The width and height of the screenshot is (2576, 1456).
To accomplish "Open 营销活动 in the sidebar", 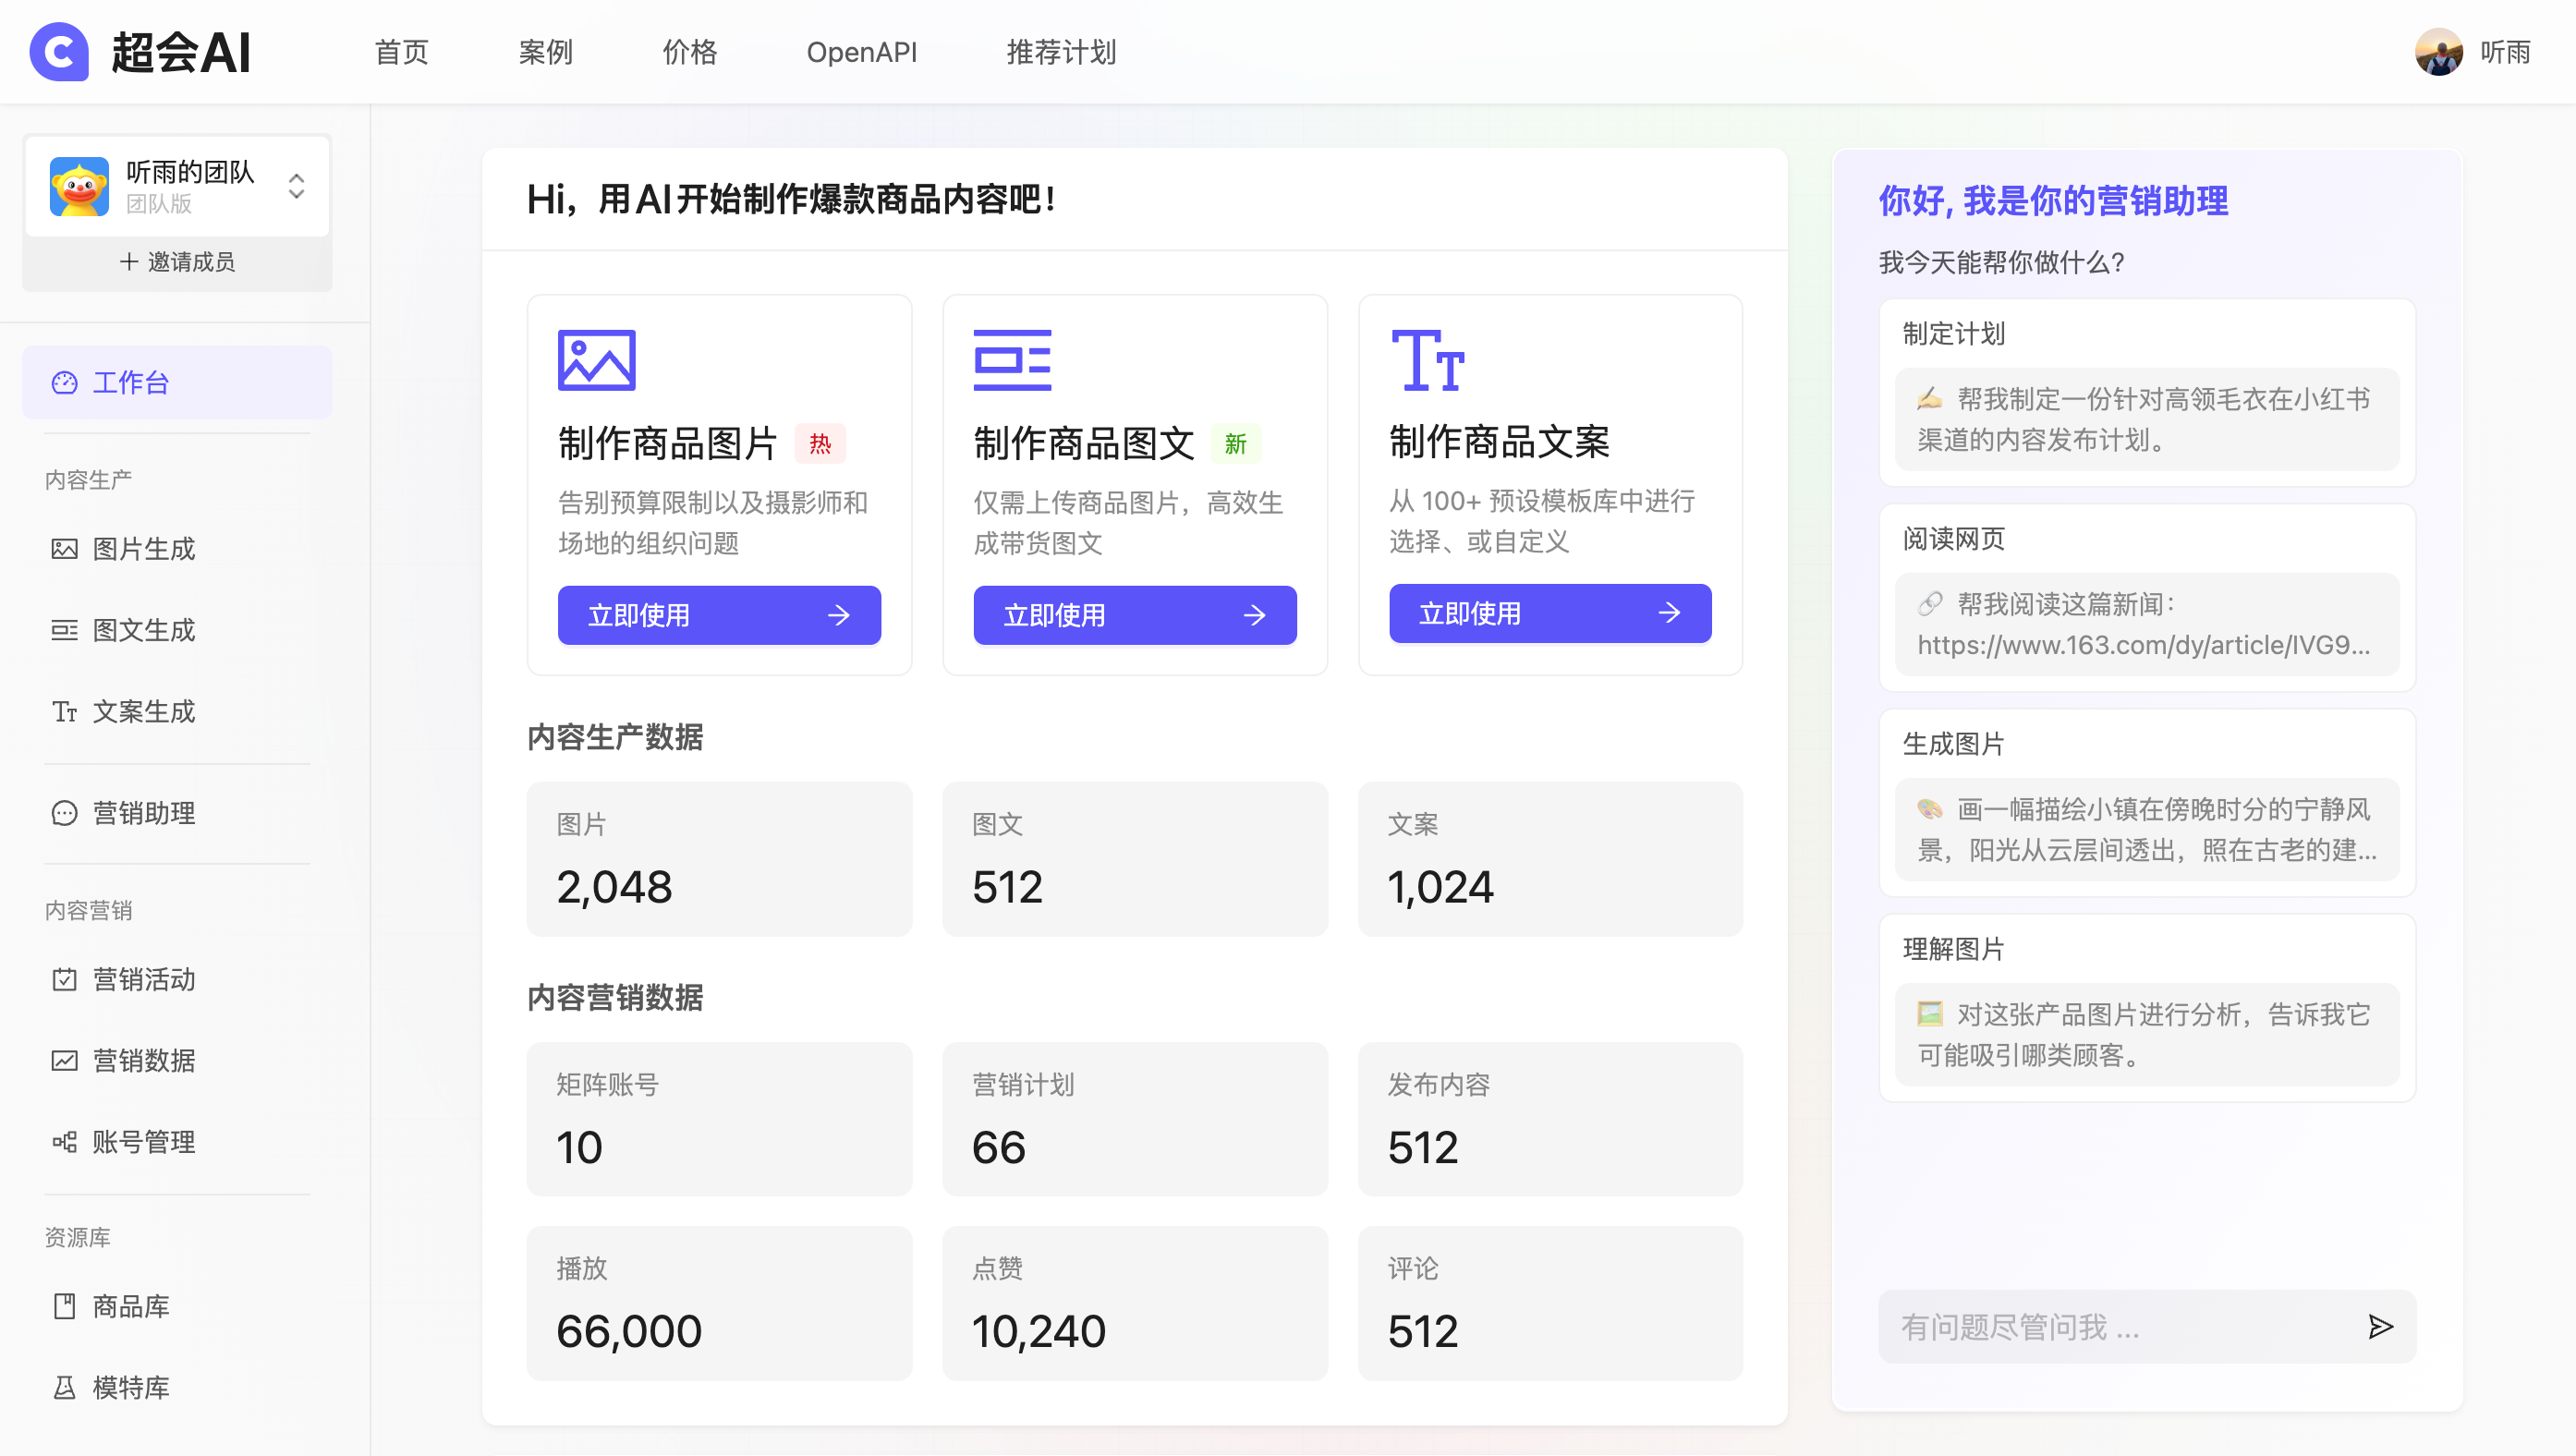I will (177, 979).
